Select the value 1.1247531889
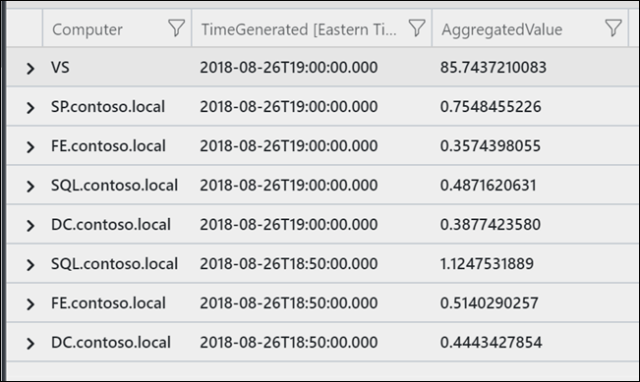The image size is (640, 382). (487, 264)
